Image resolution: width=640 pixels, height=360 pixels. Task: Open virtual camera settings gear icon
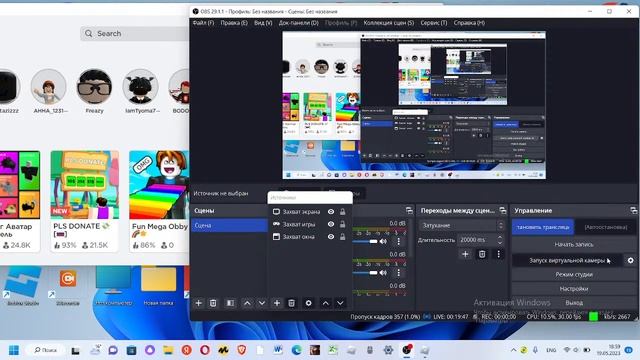(x=630, y=260)
